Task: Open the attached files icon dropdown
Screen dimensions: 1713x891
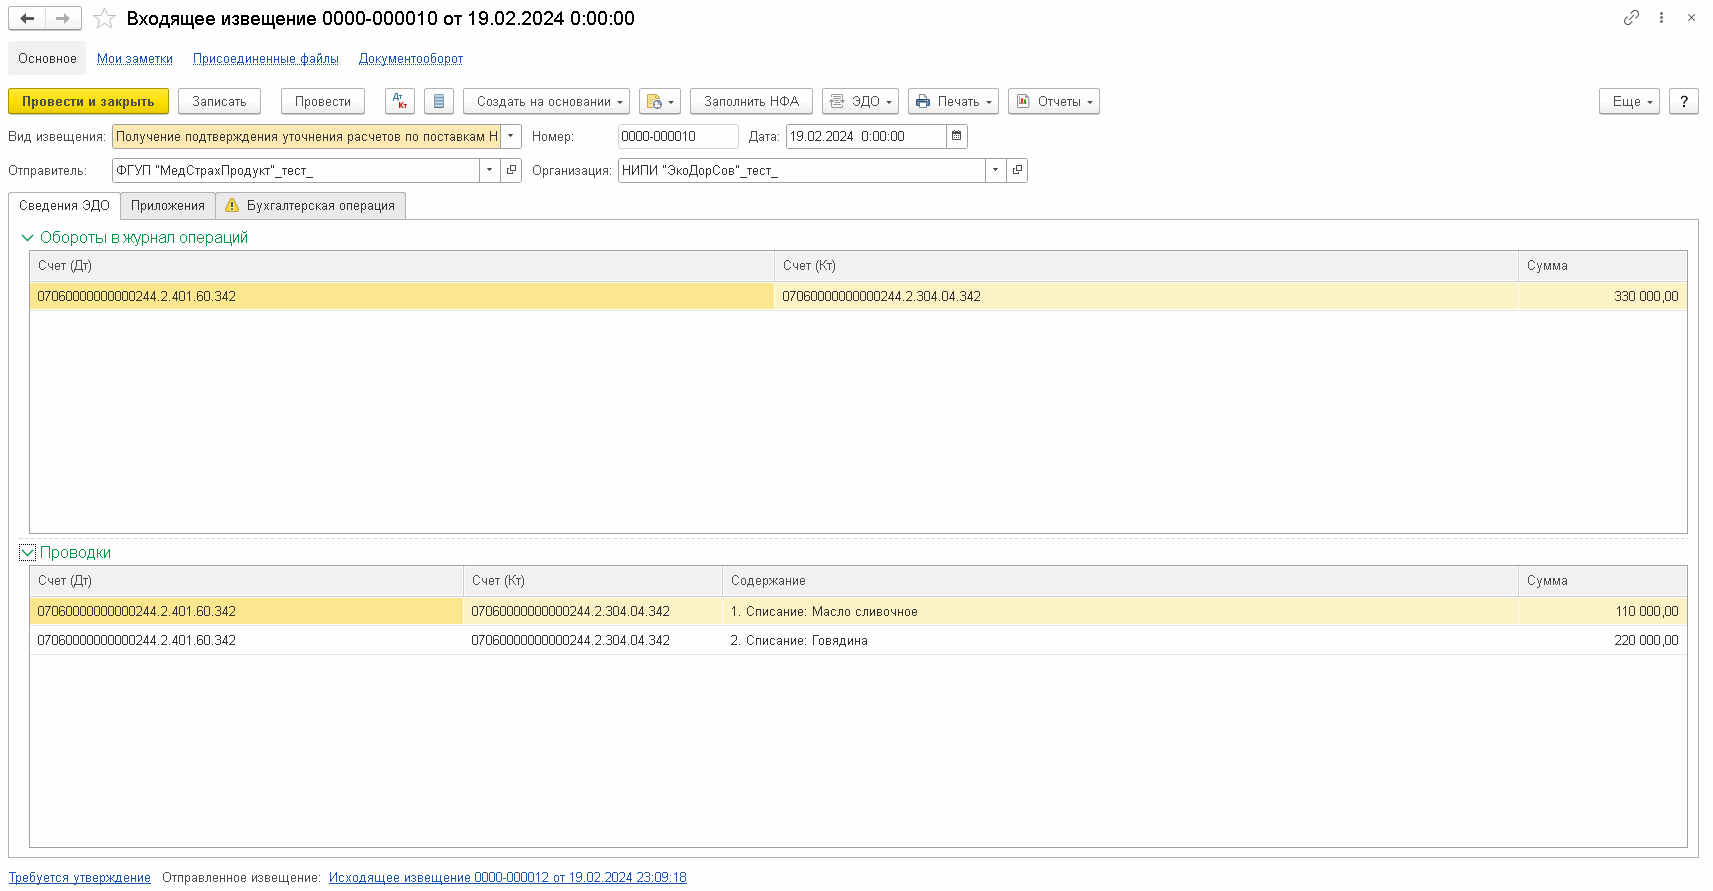Action: (x=659, y=101)
